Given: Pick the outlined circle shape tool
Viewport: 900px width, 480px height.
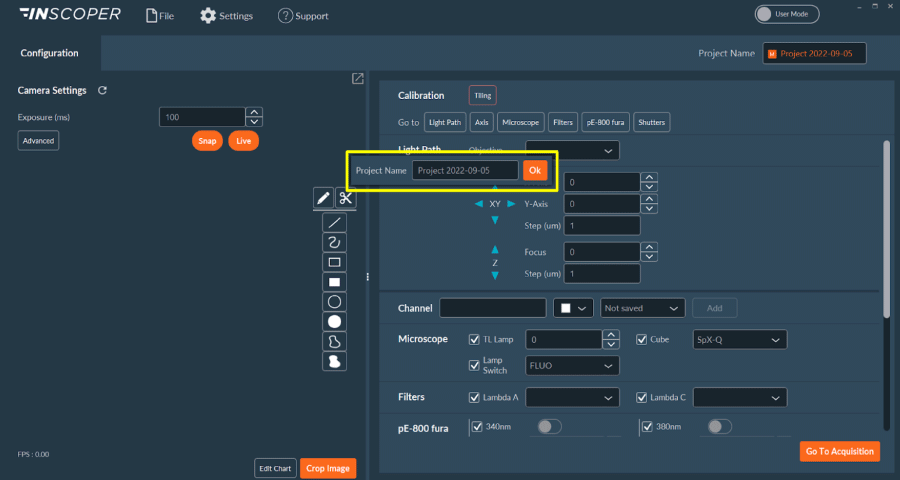Looking at the screenshot, I should pyautogui.click(x=335, y=302).
